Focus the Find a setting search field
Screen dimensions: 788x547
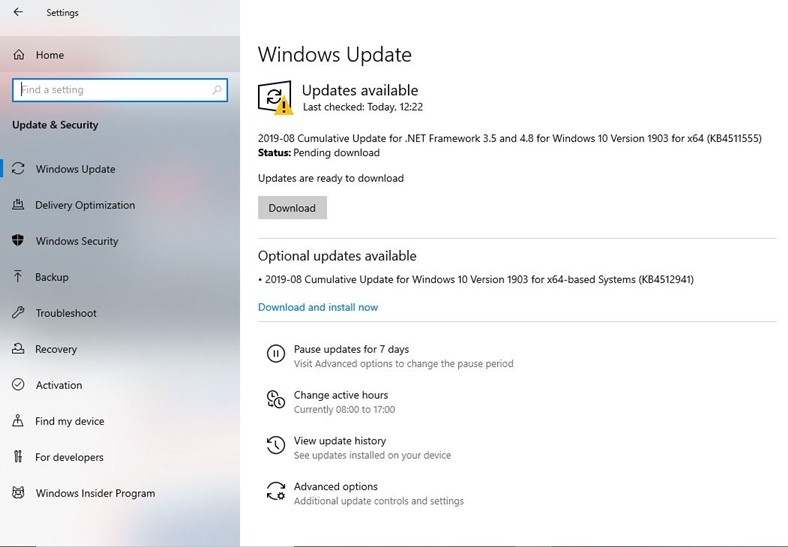tap(120, 90)
